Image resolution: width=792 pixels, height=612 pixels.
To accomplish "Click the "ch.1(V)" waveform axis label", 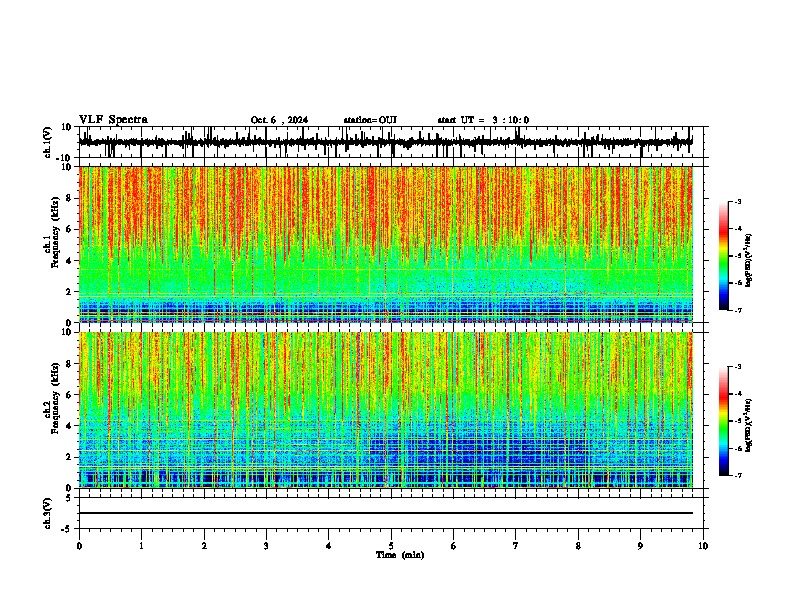I will (48, 142).
